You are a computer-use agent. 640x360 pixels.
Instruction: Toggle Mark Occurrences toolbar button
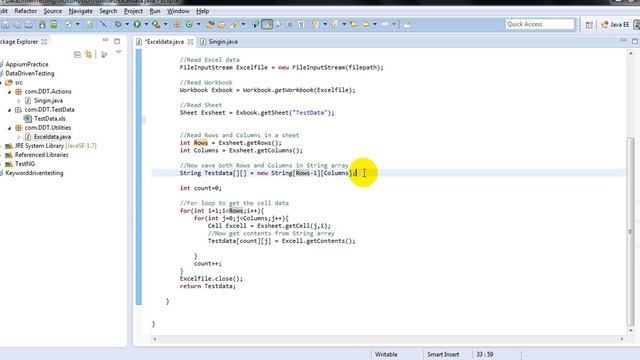coord(267,24)
